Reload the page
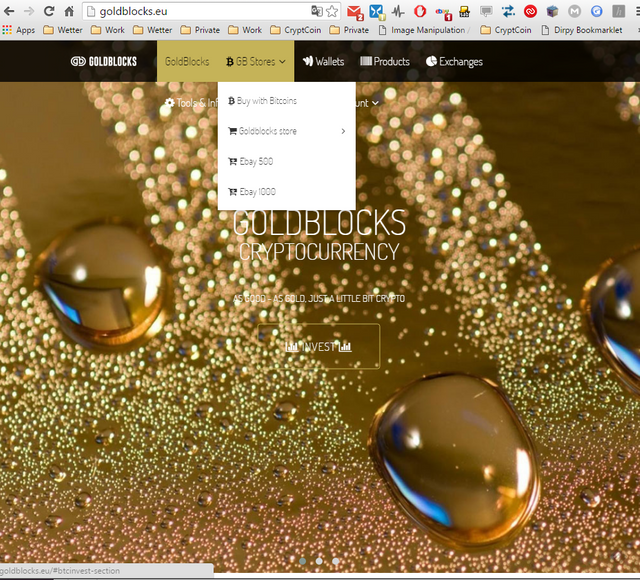The height and width of the screenshot is (580, 640). pyautogui.click(x=49, y=11)
